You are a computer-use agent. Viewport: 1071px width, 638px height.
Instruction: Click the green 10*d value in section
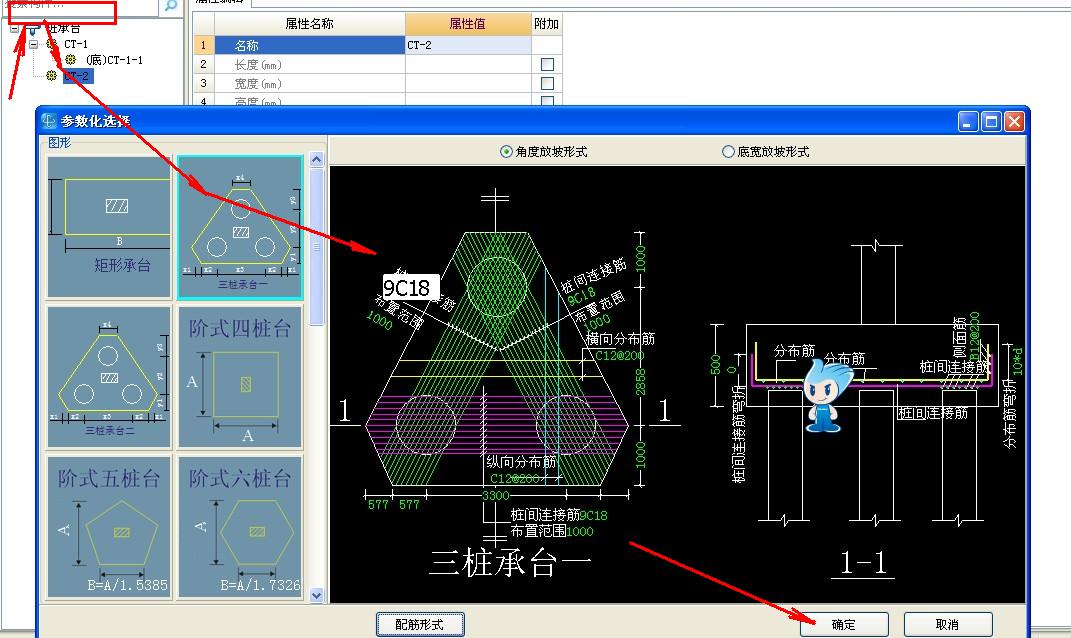(1018, 361)
